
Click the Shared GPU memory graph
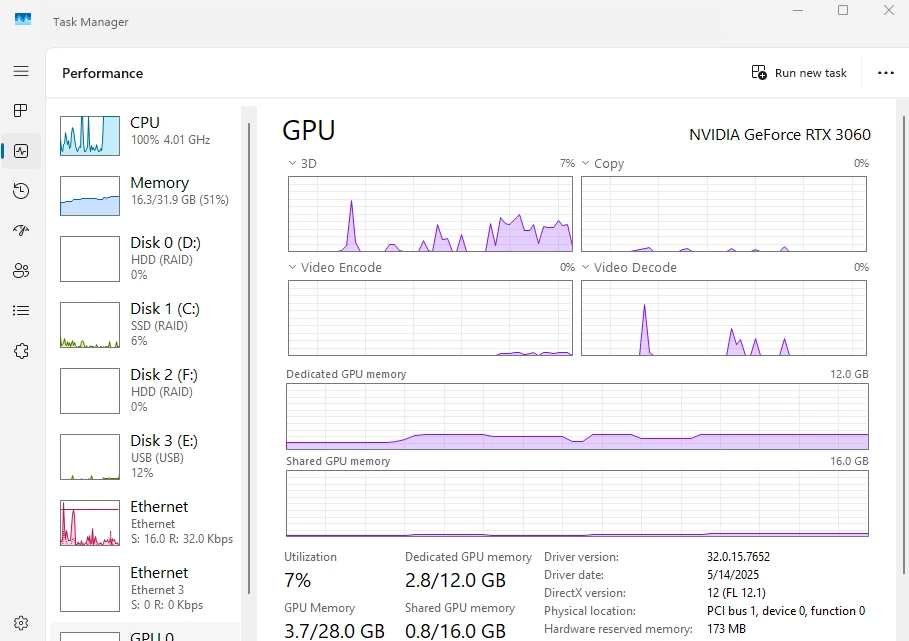(x=577, y=503)
